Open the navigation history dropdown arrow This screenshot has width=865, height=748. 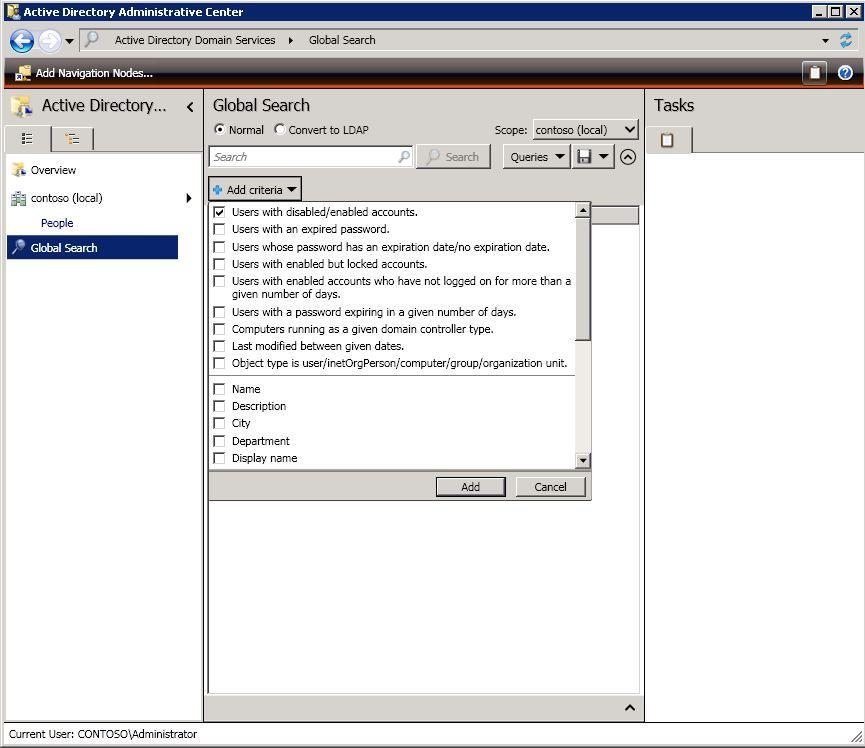[x=70, y=41]
